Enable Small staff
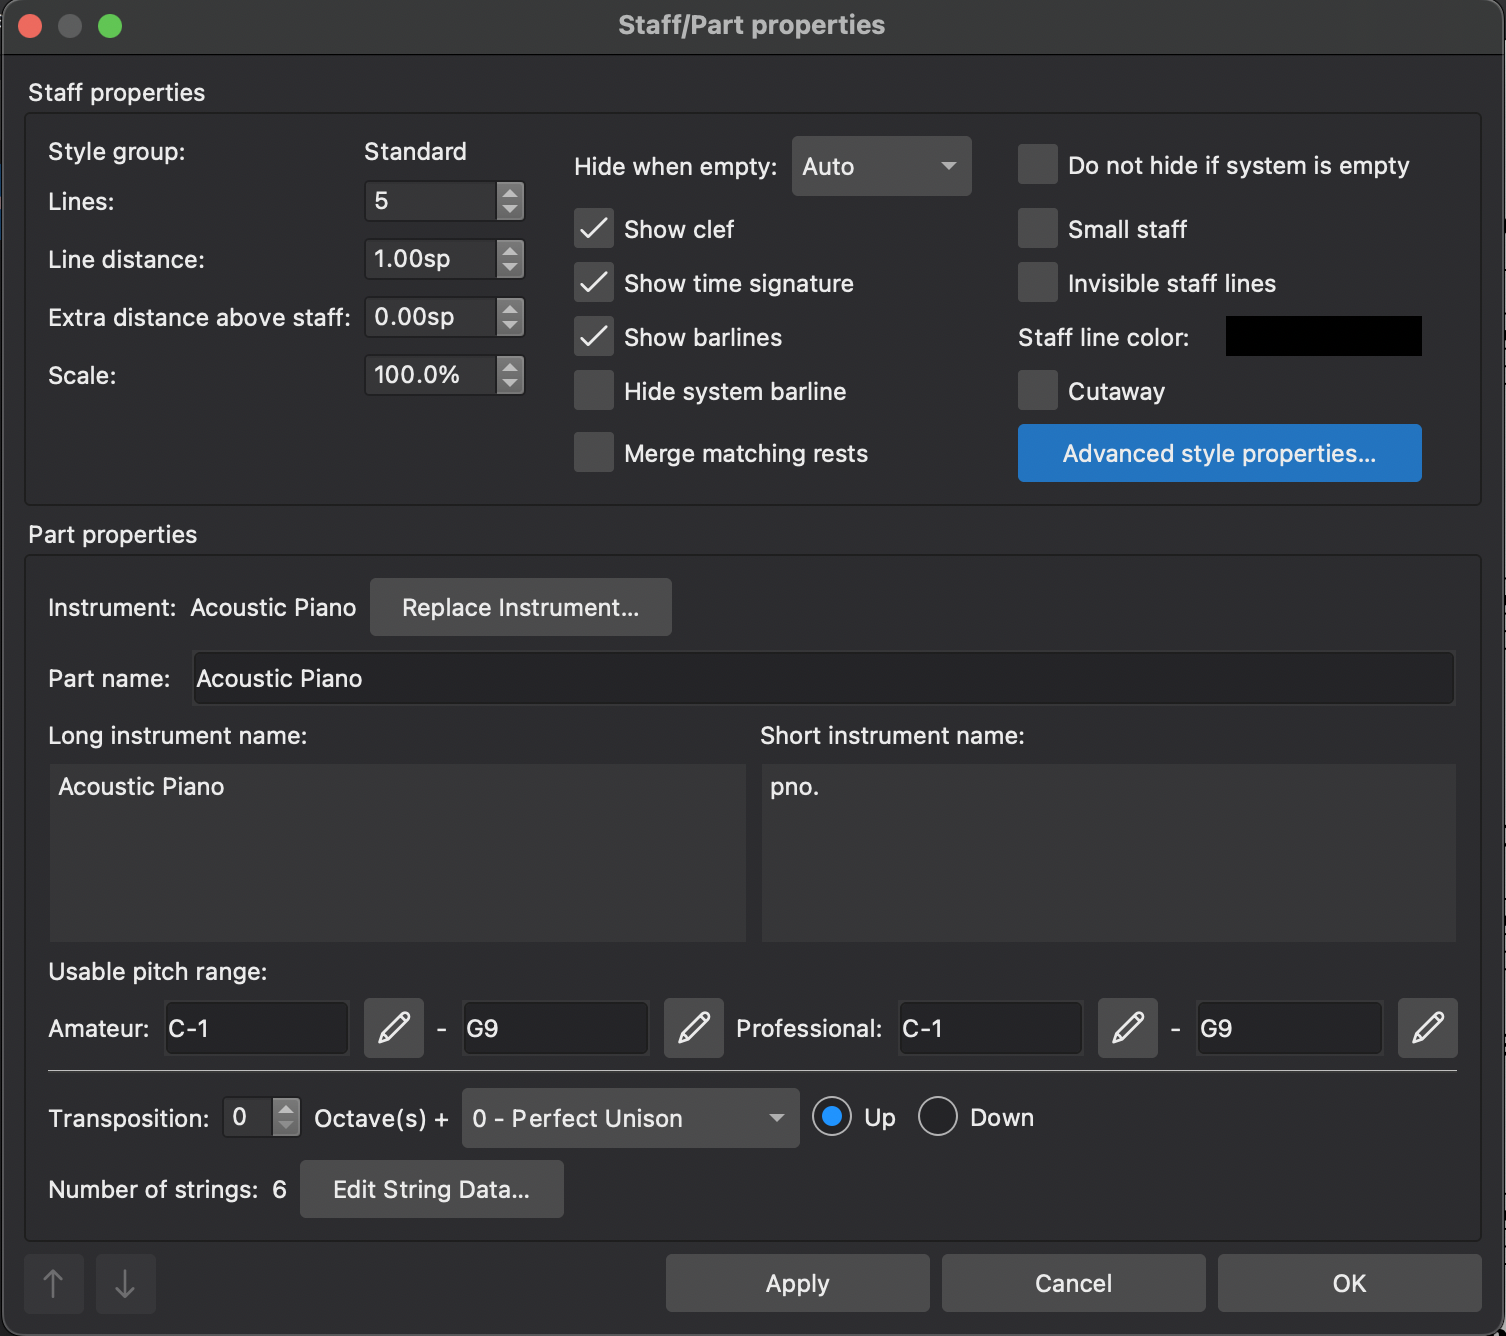Image resolution: width=1506 pixels, height=1336 pixels. coord(1036,228)
